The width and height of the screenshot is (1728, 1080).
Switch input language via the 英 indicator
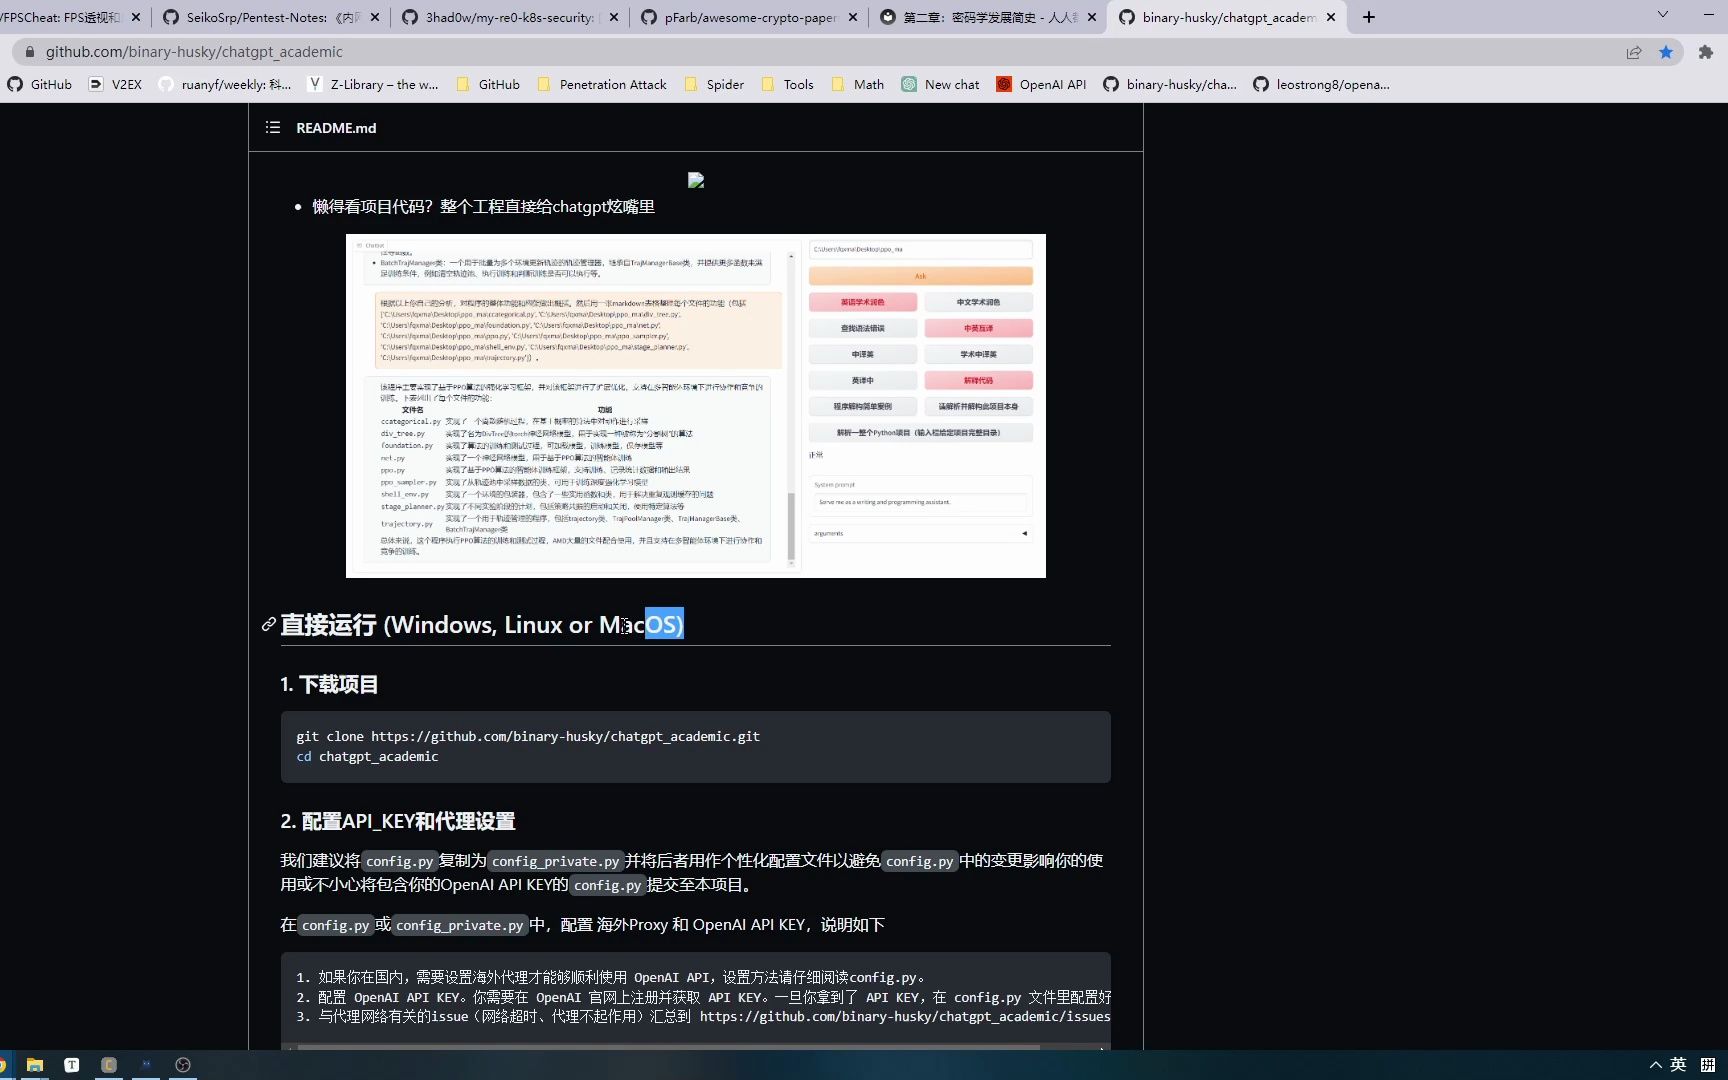[x=1678, y=1065]
